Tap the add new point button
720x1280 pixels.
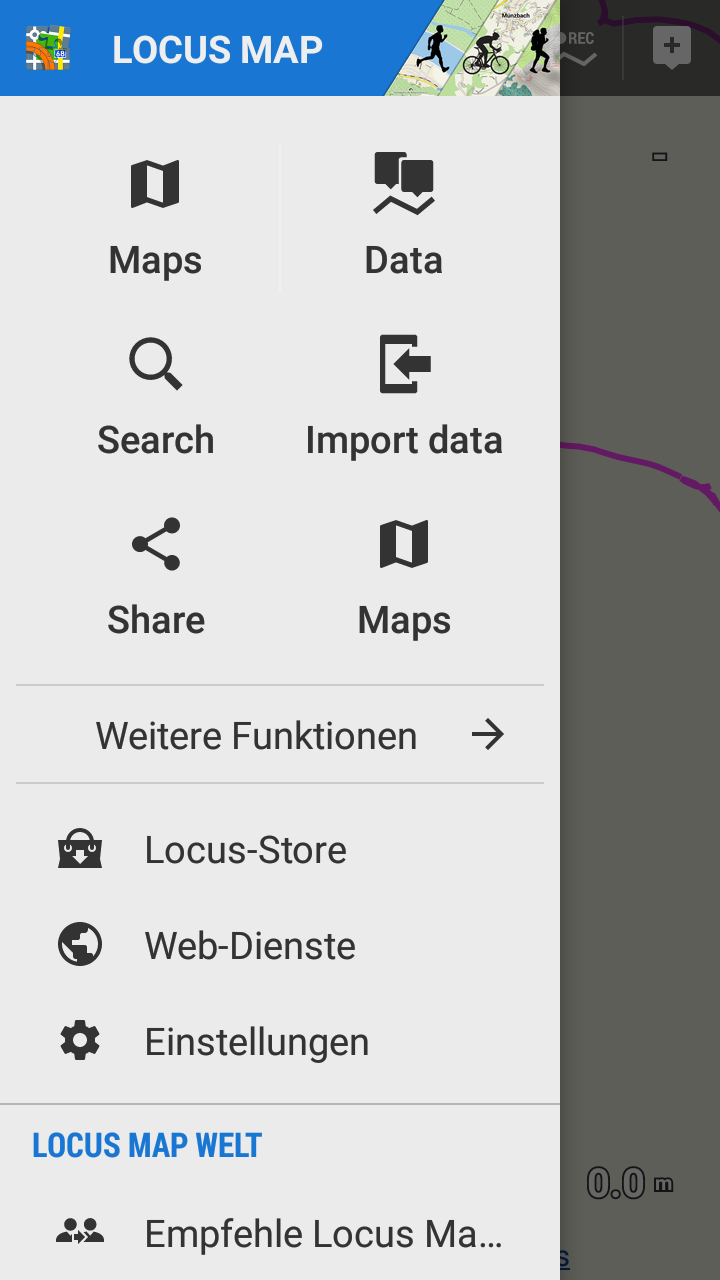point(671,47)
